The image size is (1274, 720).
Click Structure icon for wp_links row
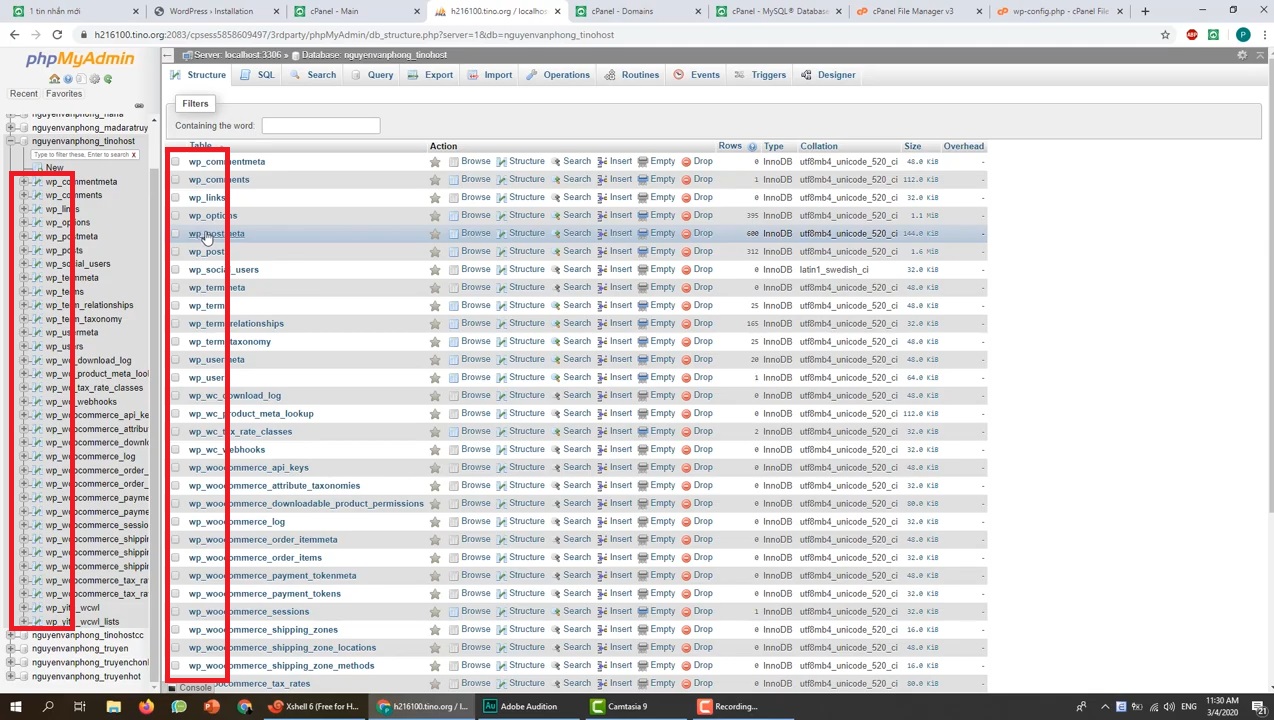502,198
